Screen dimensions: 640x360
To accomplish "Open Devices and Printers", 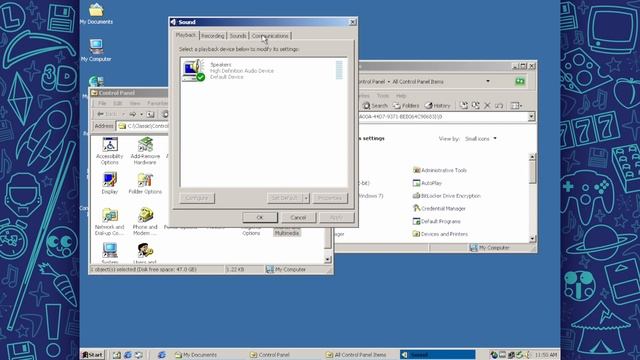I will (x=440, y=234).
